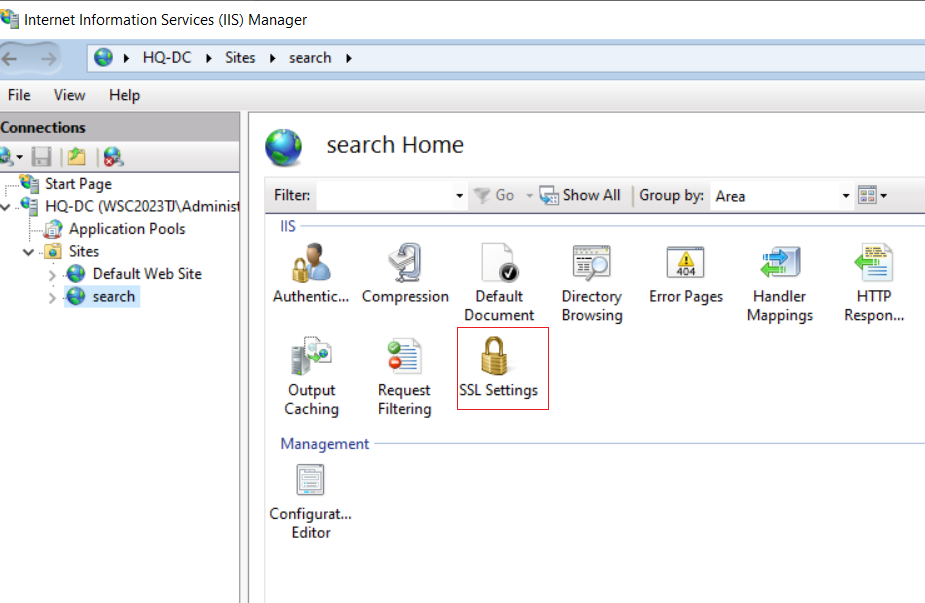This screenshot has height=603, width=925.
Task: Open the Authentication feature icon
Action: 310,273
